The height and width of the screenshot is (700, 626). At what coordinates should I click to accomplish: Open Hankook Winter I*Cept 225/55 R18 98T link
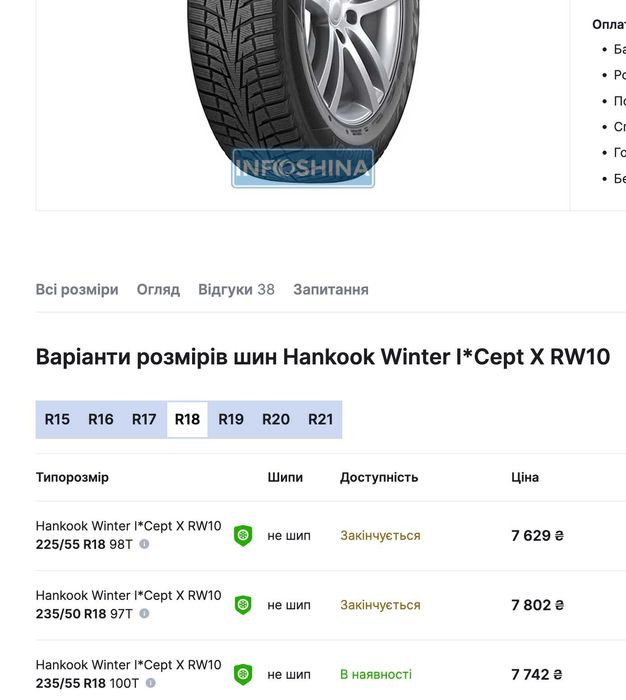[x=128, y=526]
